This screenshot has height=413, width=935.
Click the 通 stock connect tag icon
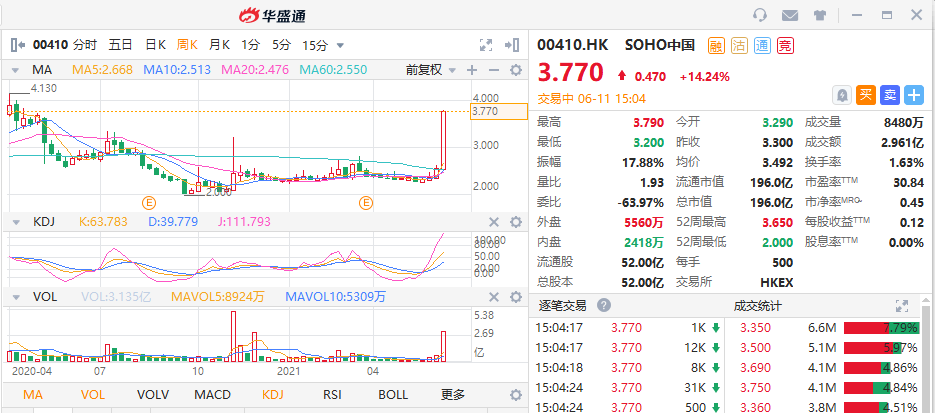coord(762,45)
